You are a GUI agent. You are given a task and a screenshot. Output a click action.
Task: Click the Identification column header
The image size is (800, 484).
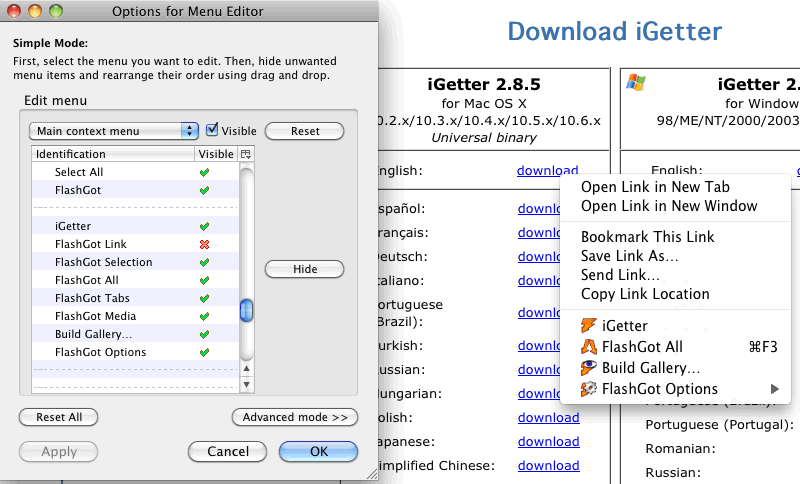[113, 154]
